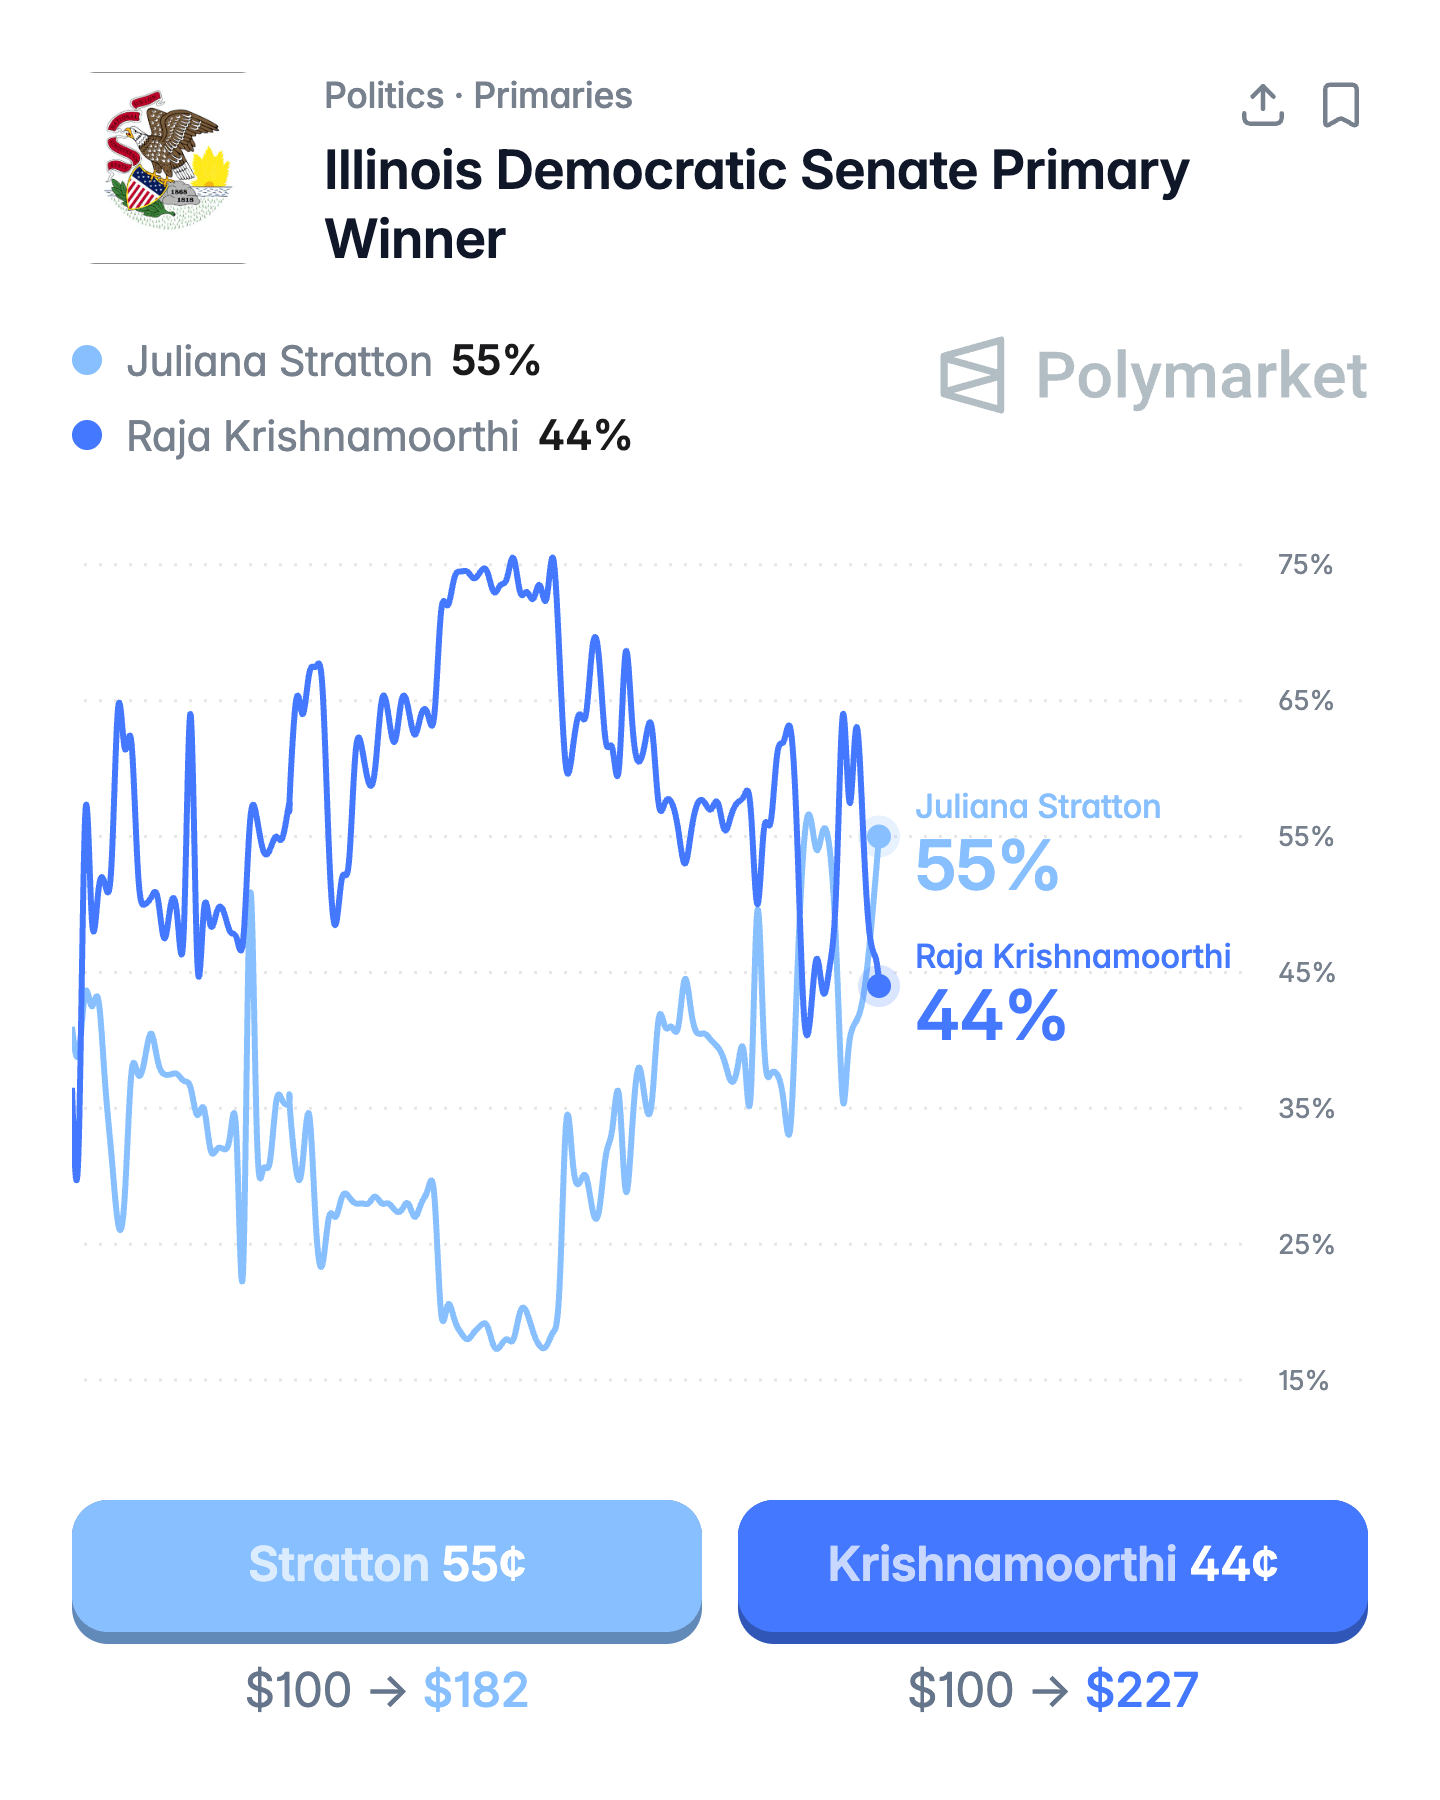The width and height of the screenshot is (1440, 1800).
Task: Click the Krishnamoorthi endpoint marker on chart
Action: pos(879,986)
